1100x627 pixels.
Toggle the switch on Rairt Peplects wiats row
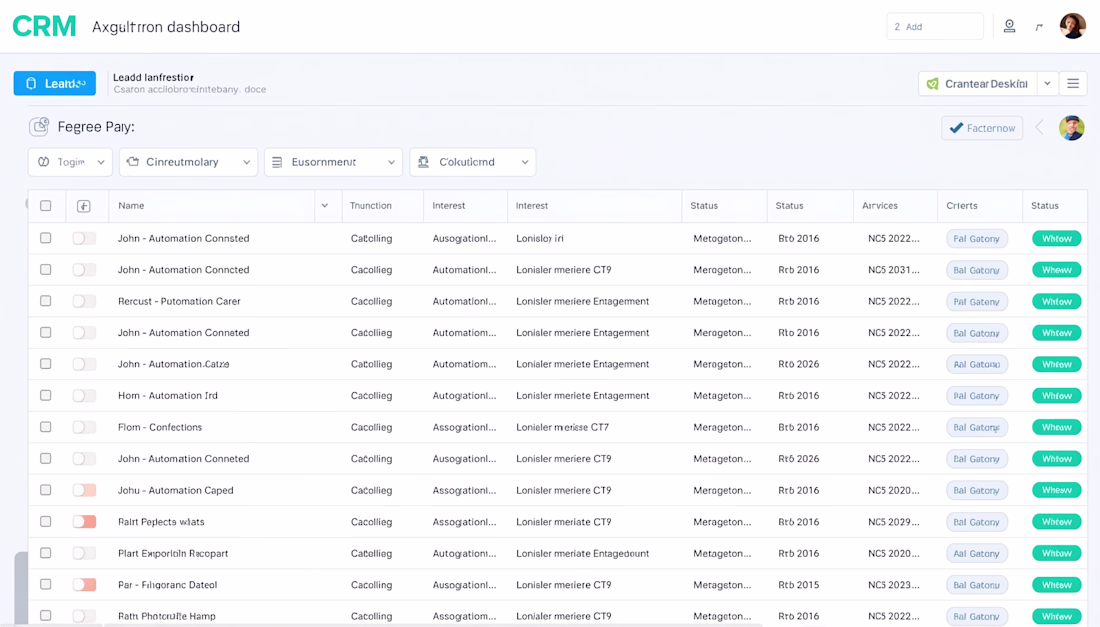[84, 521]
